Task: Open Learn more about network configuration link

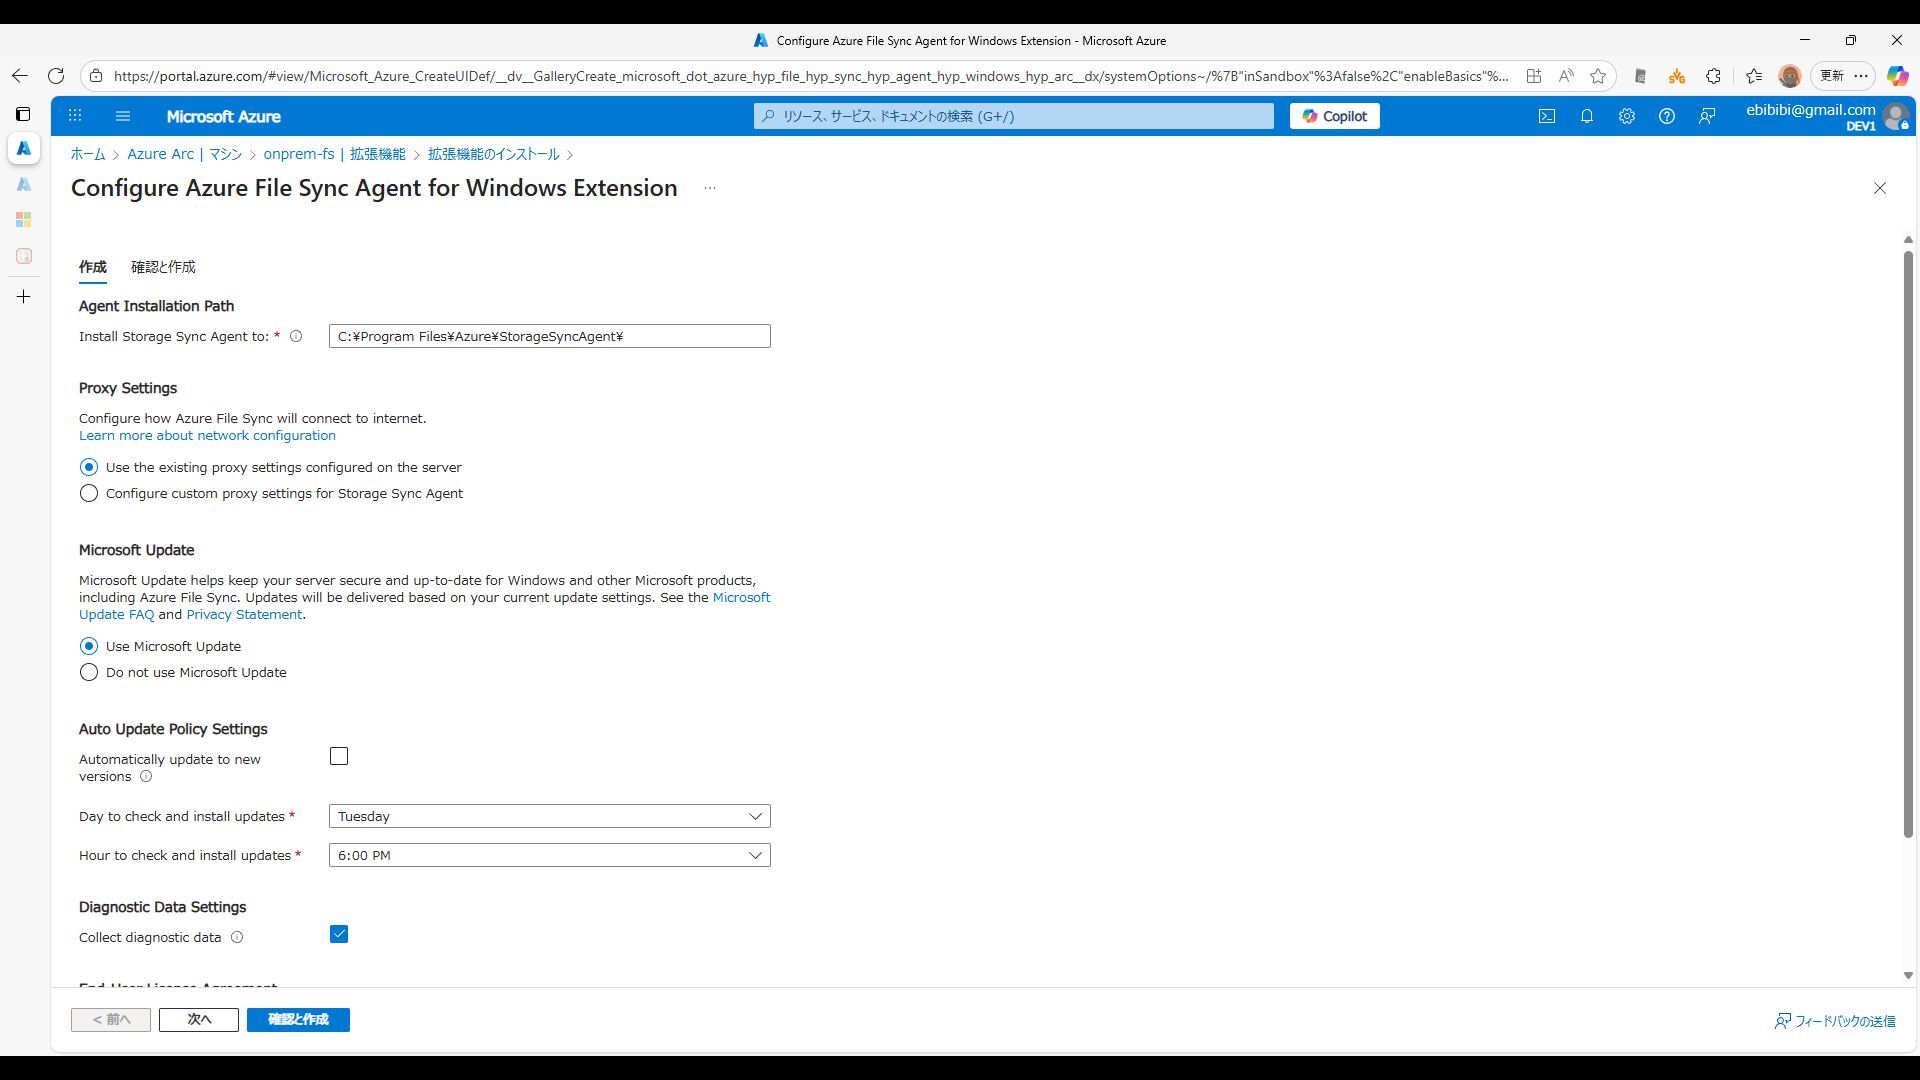Action: click(207, 436)
